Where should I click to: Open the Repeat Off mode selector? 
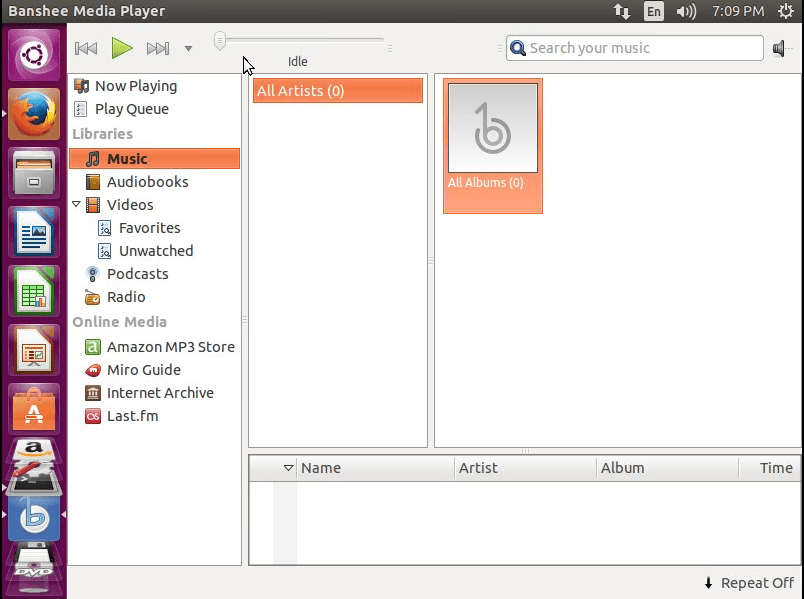tap(750, 583)
